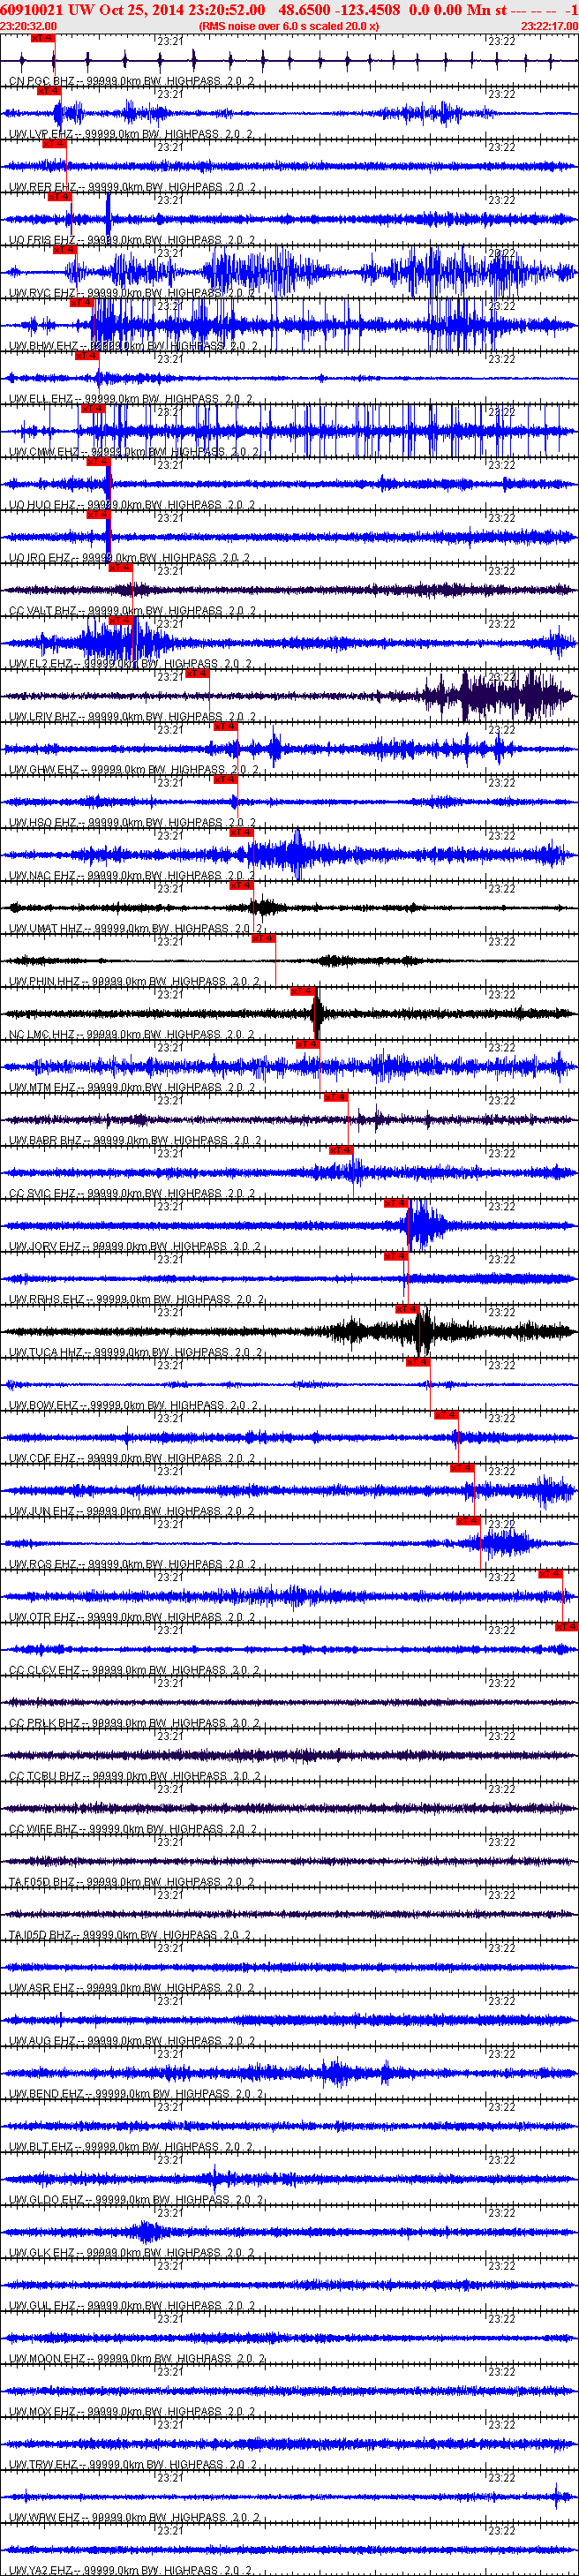Select the CC.CLCV.EHZ station label

[x=134, y=1671]
